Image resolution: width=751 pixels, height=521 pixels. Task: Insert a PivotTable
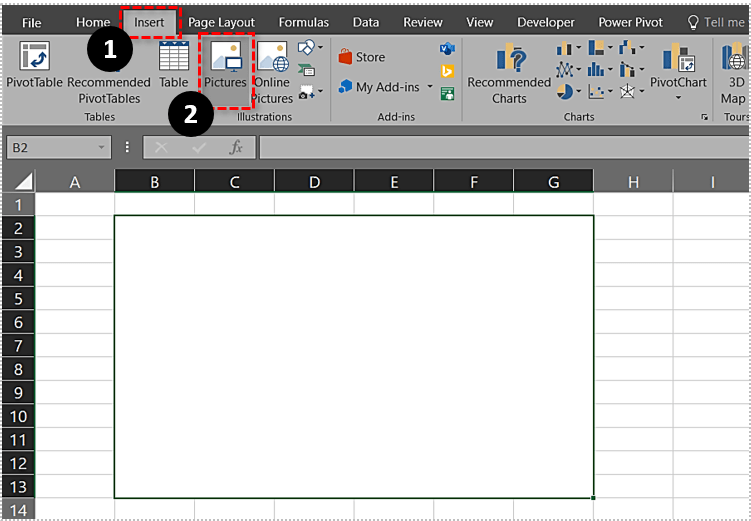pos(35,70)
